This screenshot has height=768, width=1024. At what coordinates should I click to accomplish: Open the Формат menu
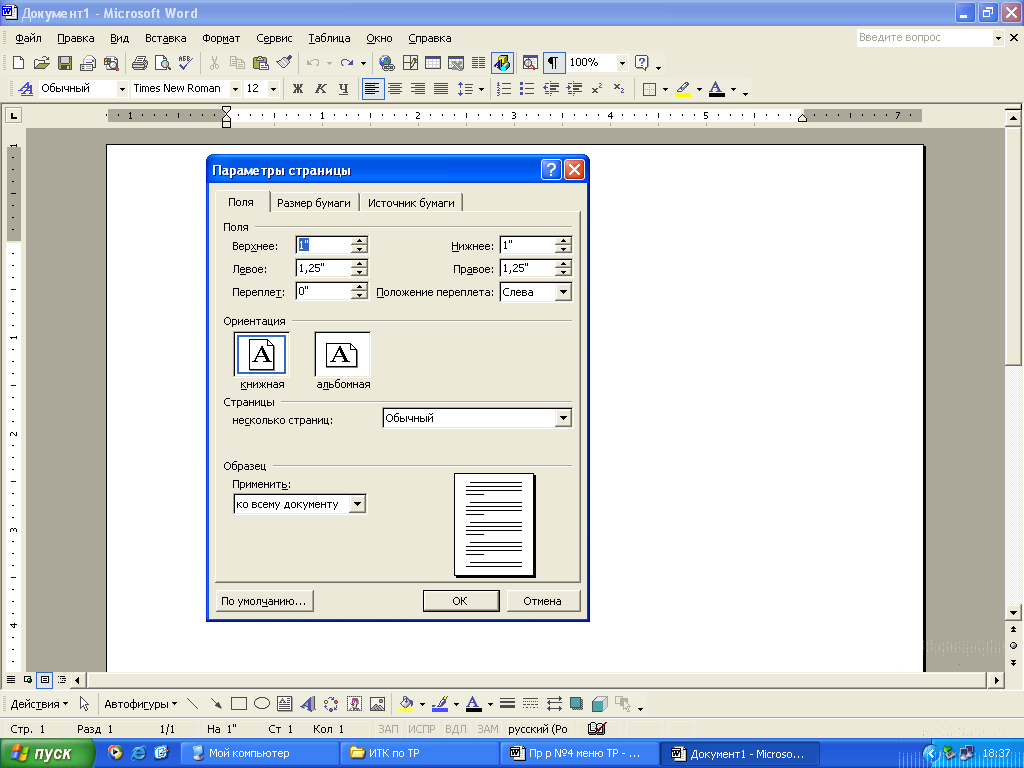(x=221, y=39)
